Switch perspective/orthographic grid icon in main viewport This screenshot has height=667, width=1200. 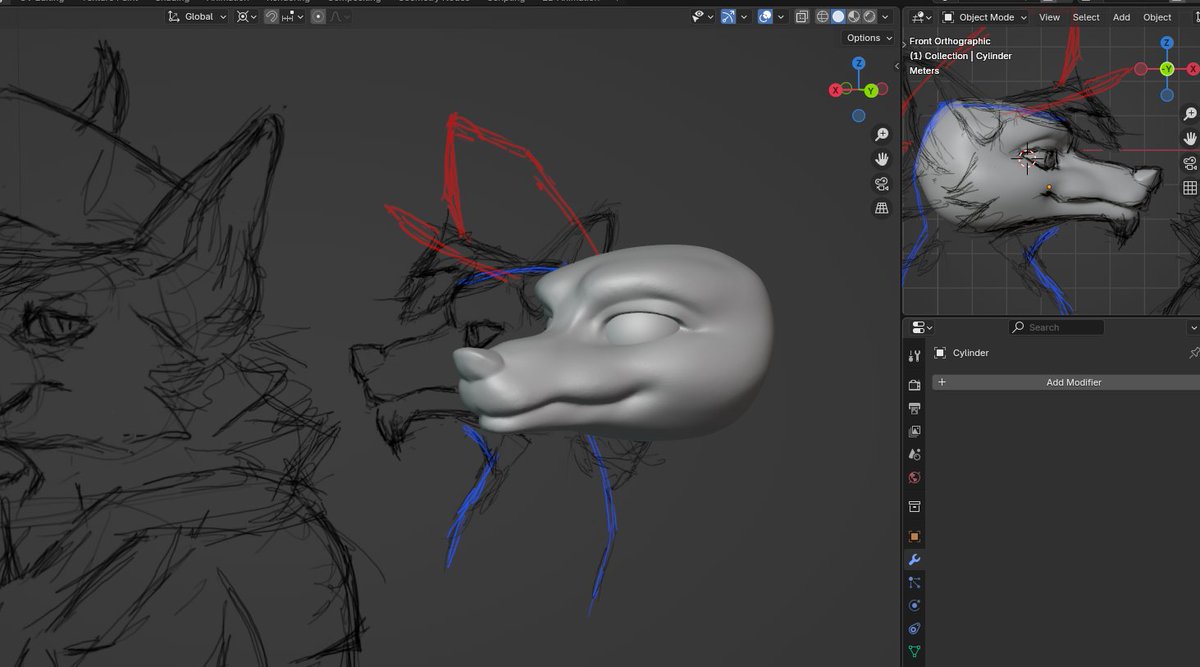[882, 208]
